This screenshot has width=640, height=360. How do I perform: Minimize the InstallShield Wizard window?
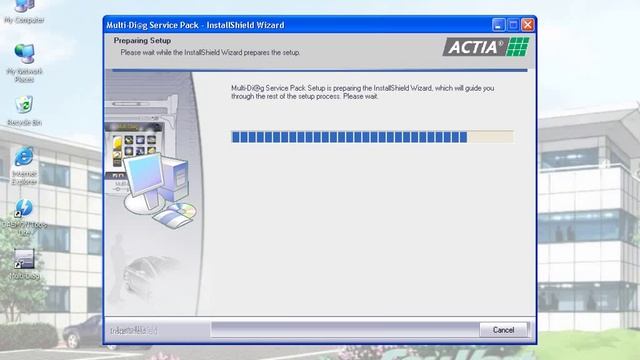498,25
